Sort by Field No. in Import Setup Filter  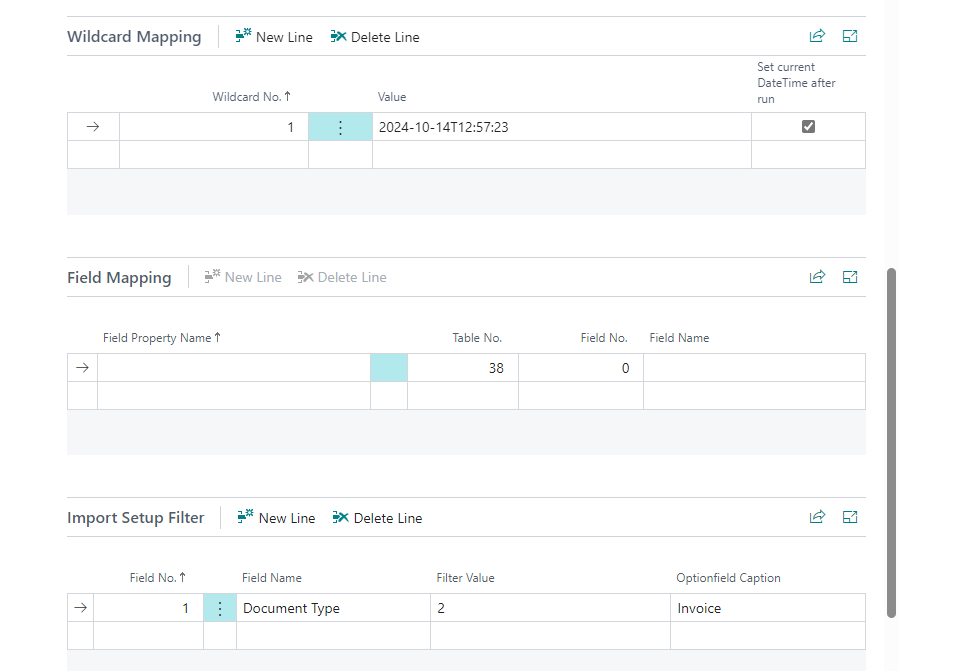pyautogui.click(x=157, y=578)
